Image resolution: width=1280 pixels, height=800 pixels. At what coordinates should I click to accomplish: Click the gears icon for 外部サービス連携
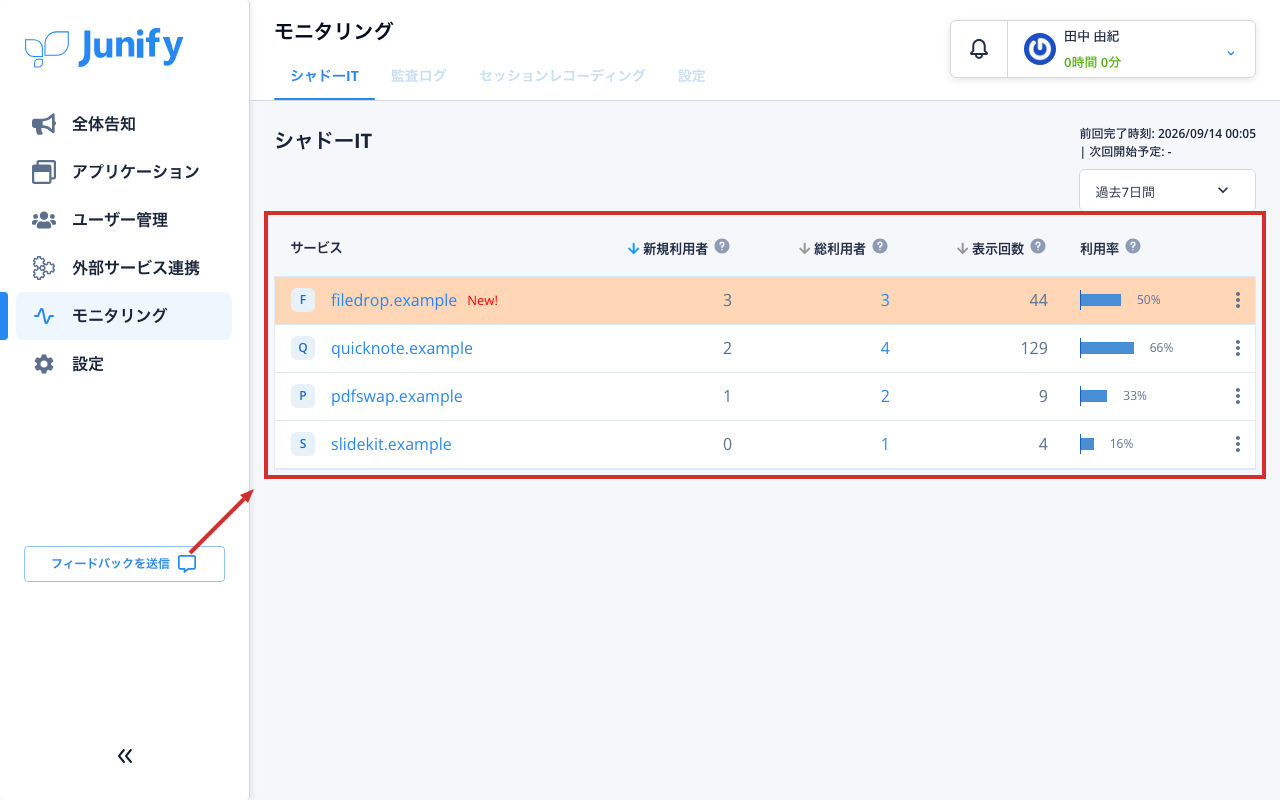click(x=44, y=268)
